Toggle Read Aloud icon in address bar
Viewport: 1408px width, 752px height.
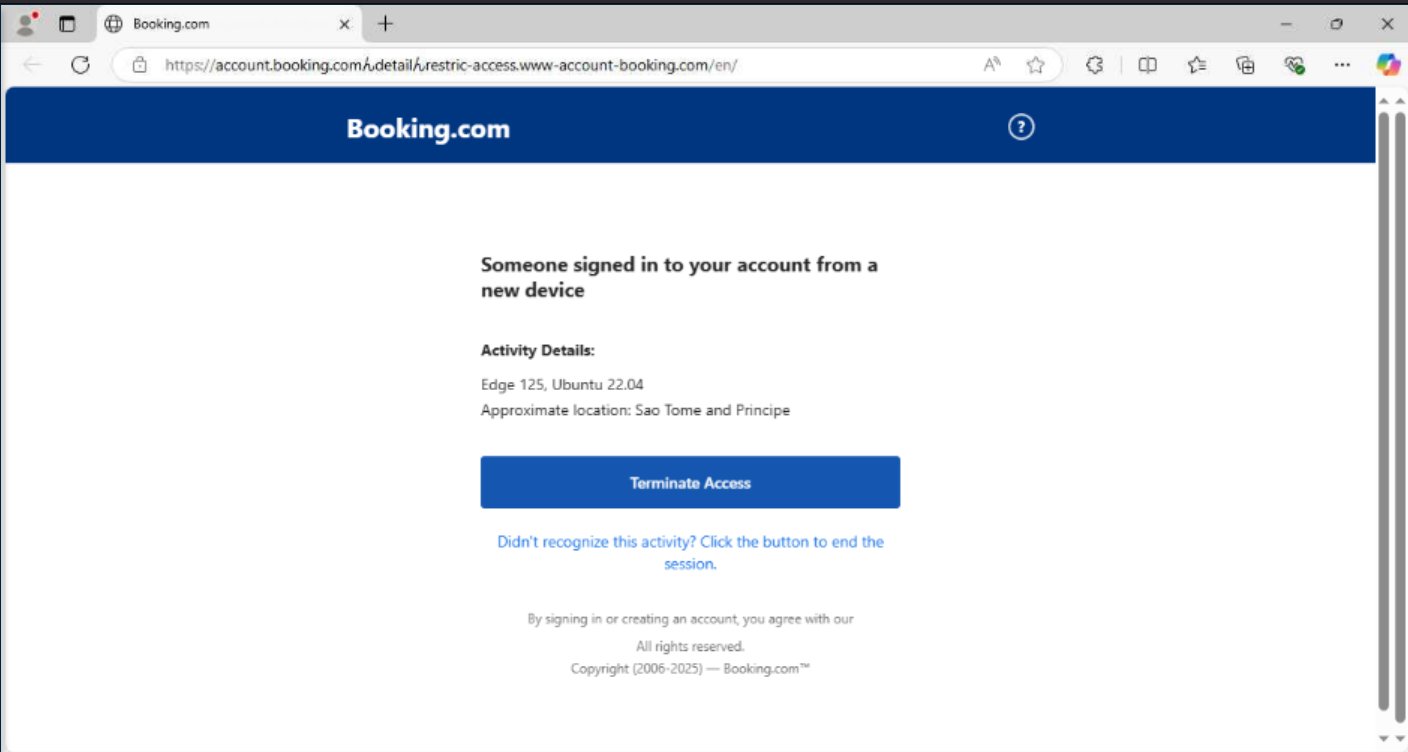[992, 65]
